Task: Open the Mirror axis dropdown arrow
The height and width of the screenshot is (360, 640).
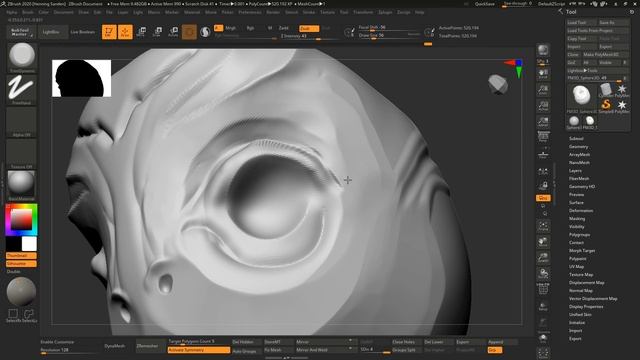Action: click(350, 341)
